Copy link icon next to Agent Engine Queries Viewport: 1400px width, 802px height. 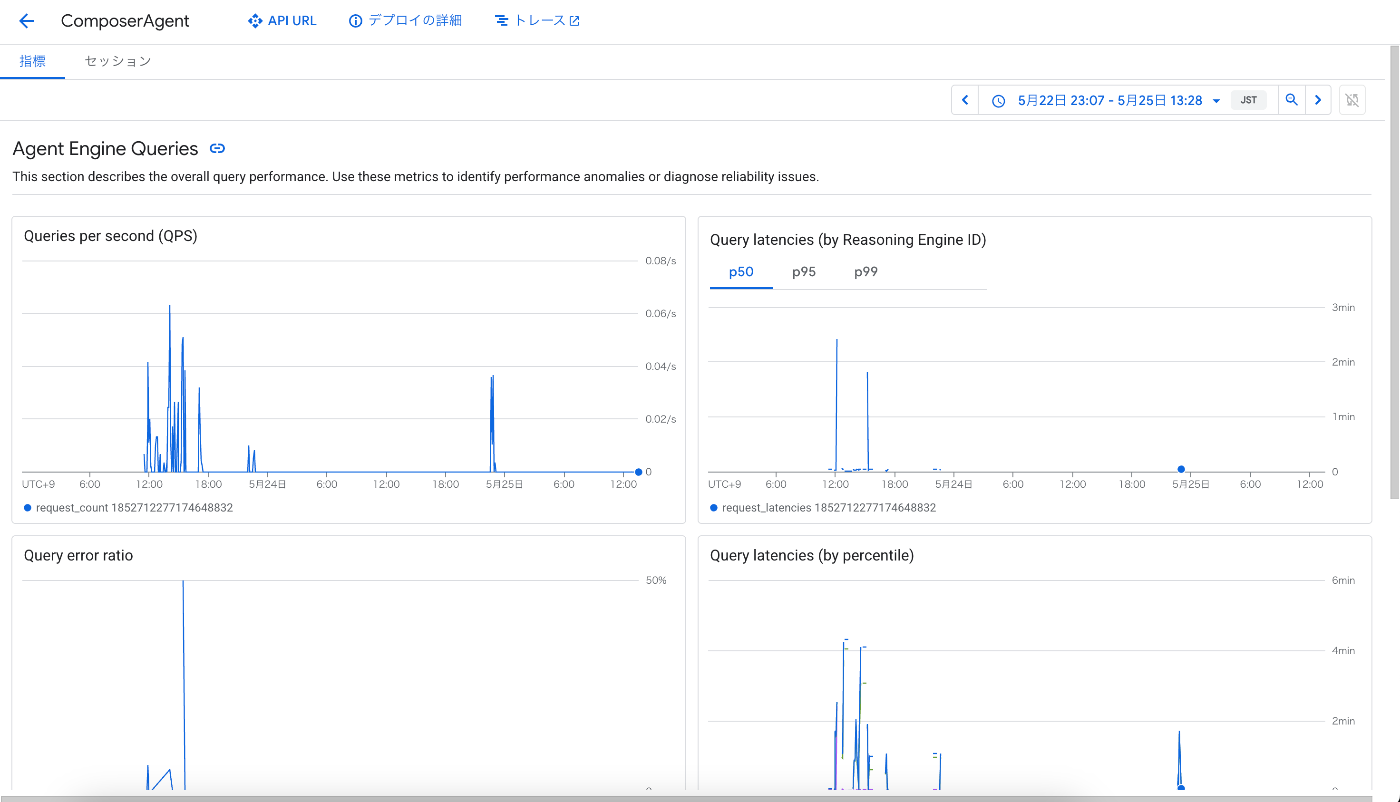(217, 149)
